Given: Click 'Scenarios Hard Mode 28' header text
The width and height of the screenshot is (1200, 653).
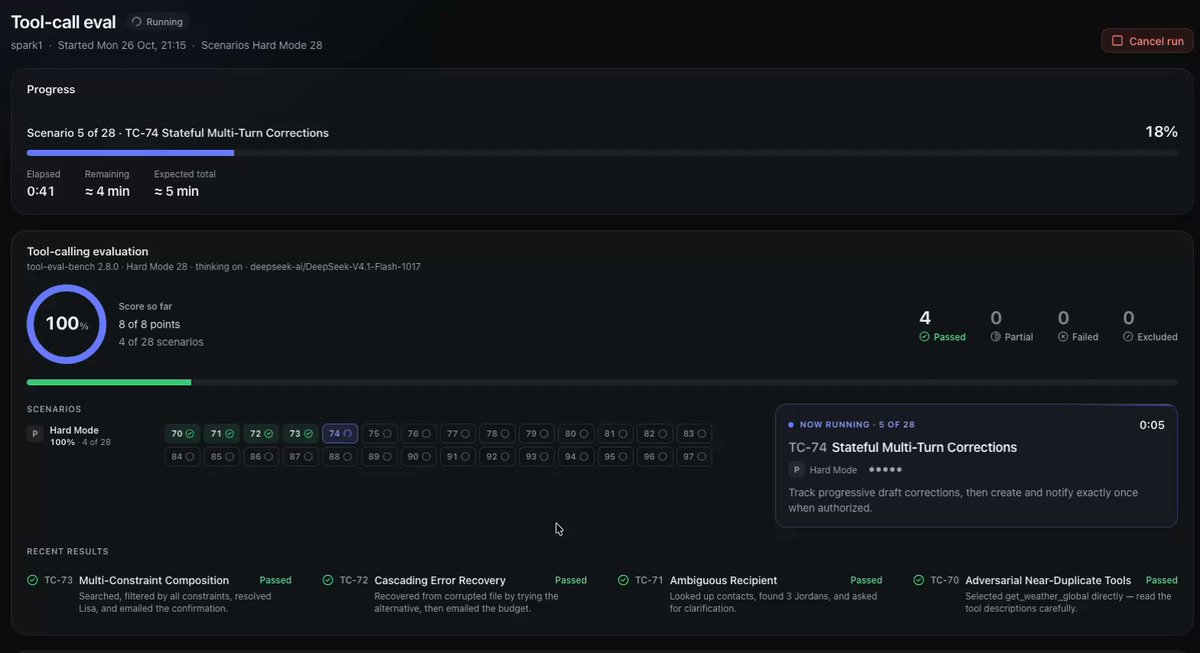Looking at the screenshot, I should [262, 45].
